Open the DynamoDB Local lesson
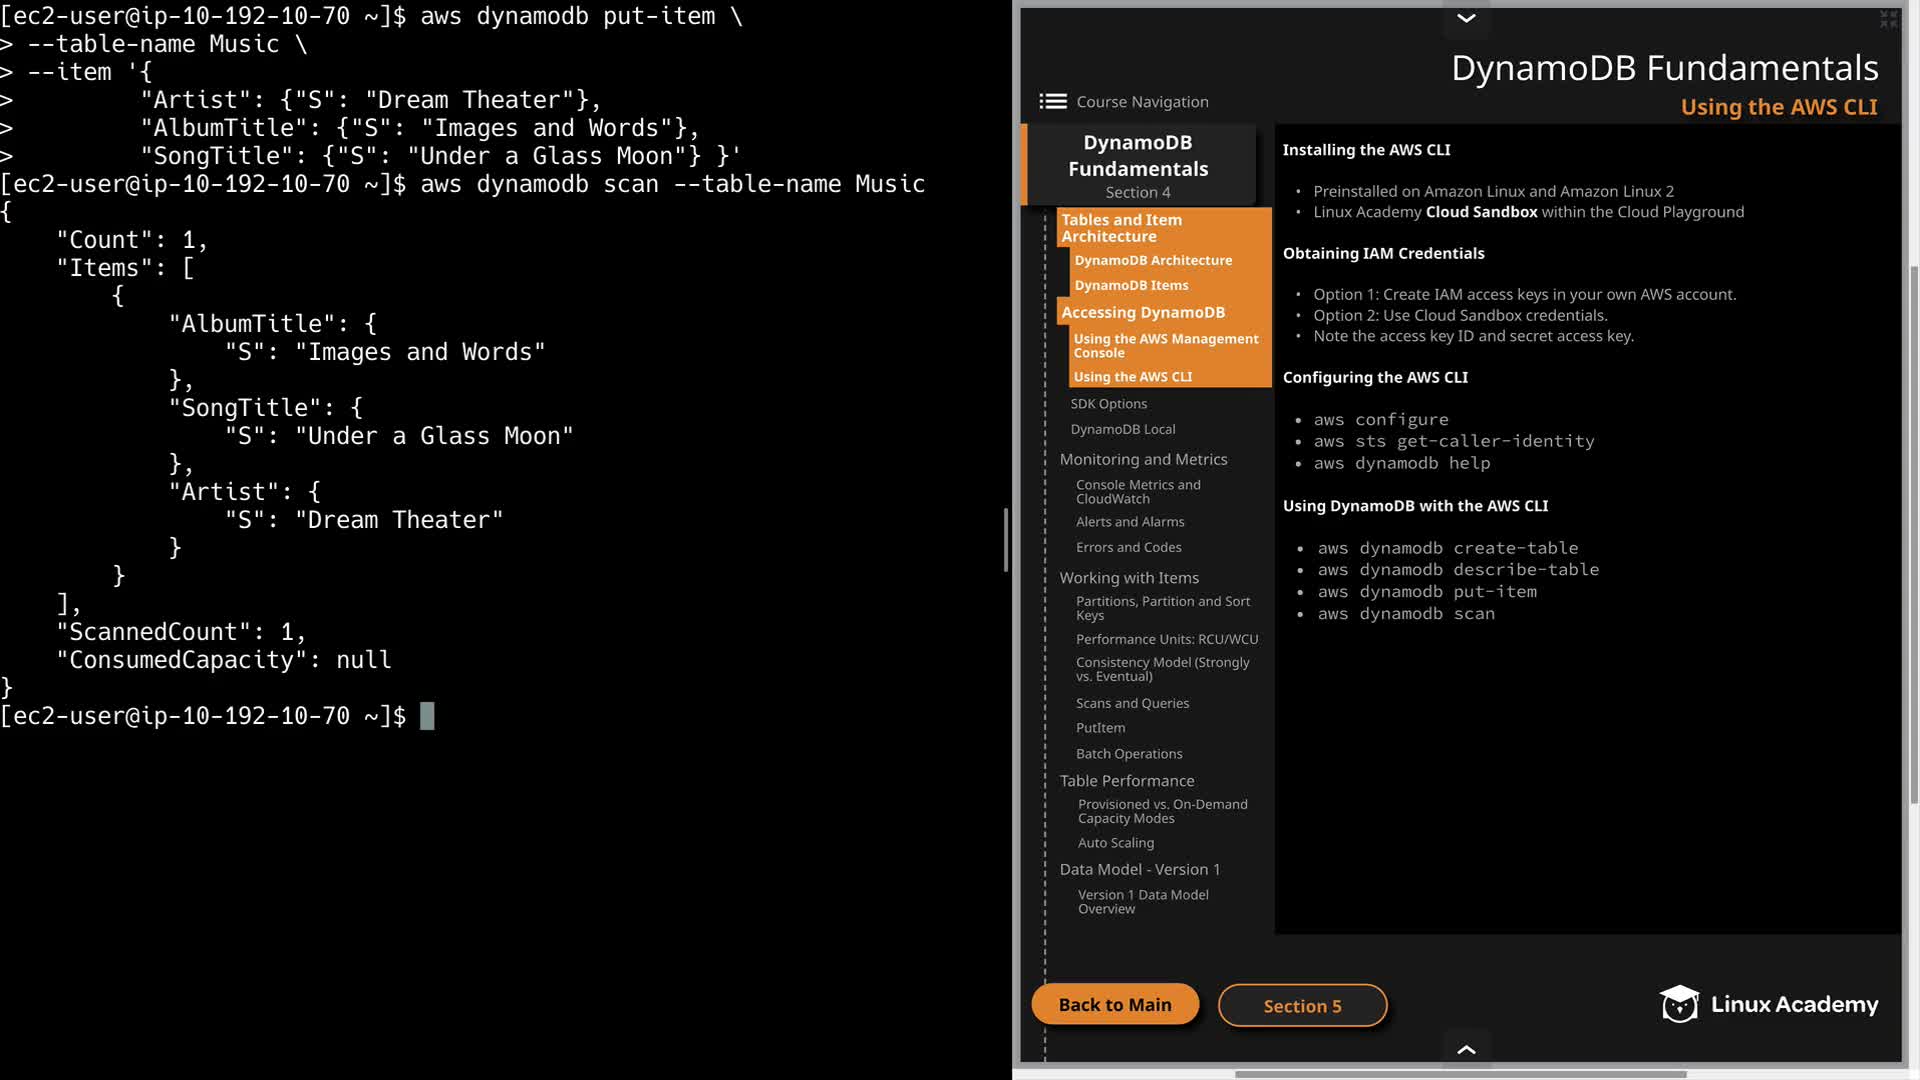 click(1122, 429)
